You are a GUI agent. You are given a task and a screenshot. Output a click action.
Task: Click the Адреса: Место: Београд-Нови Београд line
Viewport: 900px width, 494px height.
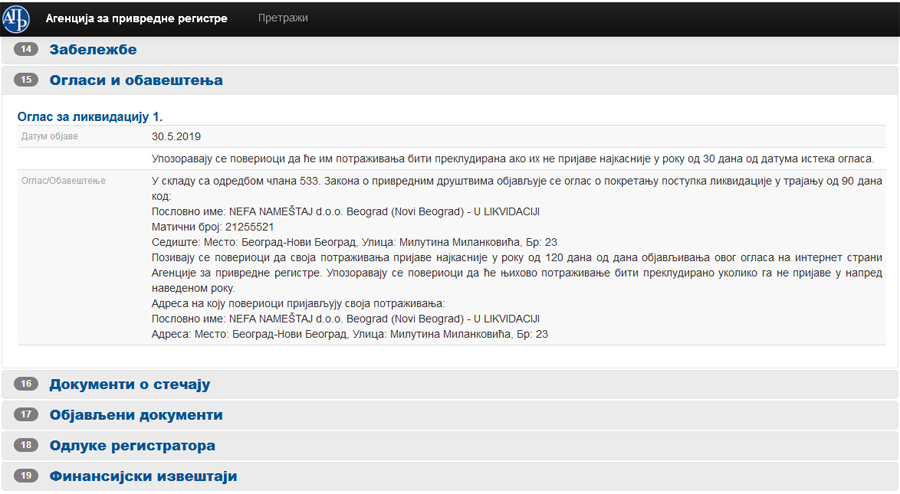[x=350, y=334]
